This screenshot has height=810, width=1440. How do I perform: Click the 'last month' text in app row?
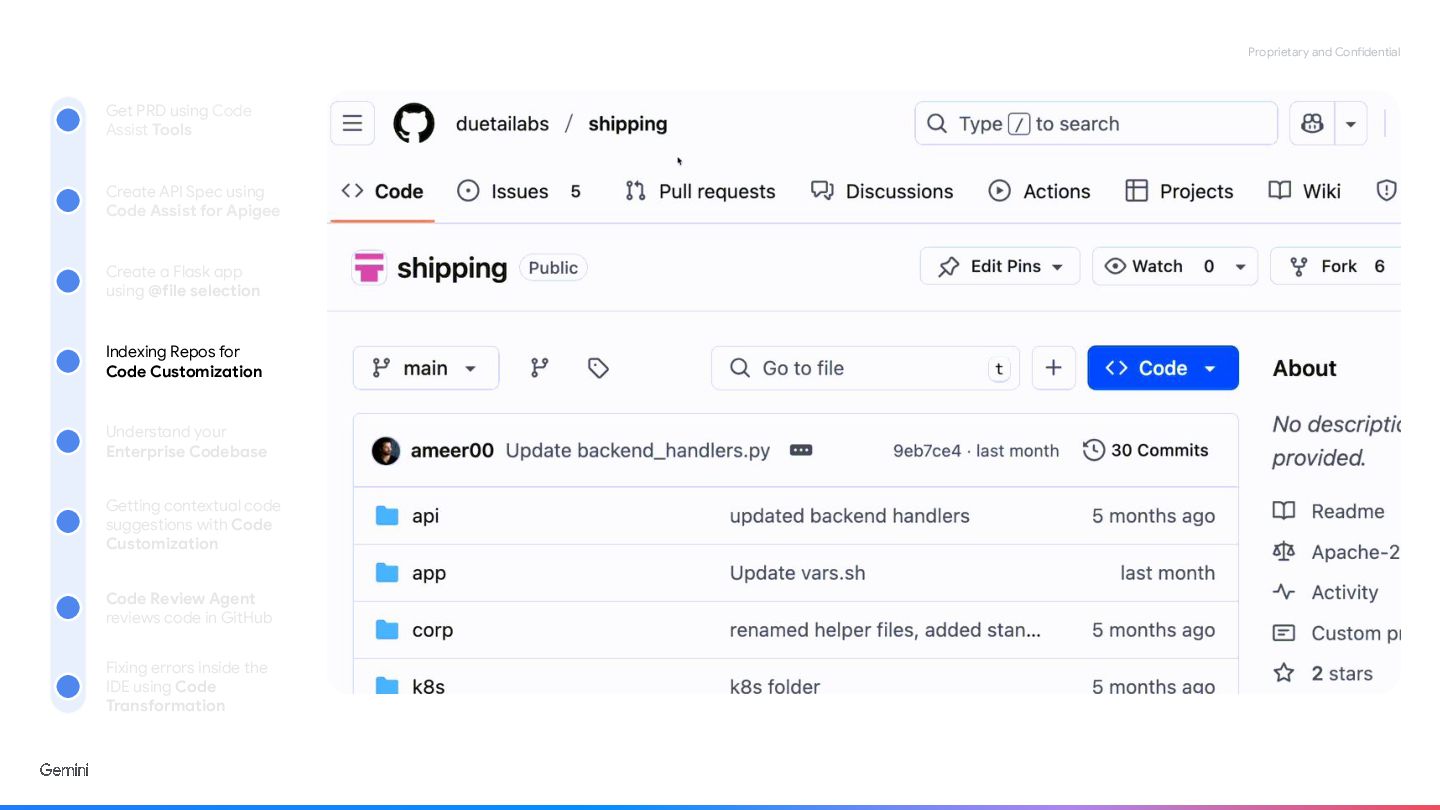(x=1167, y=573)
